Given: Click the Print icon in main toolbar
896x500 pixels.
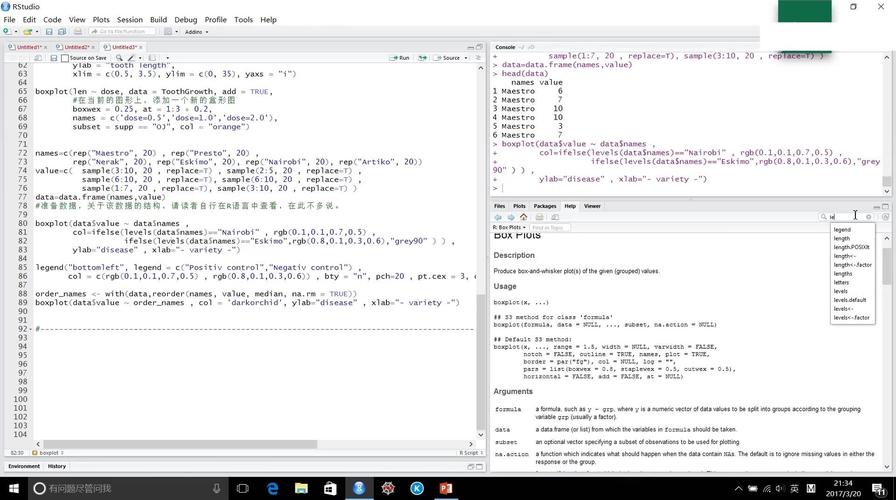Looking at the screenshot, I should tap(78, 31).
